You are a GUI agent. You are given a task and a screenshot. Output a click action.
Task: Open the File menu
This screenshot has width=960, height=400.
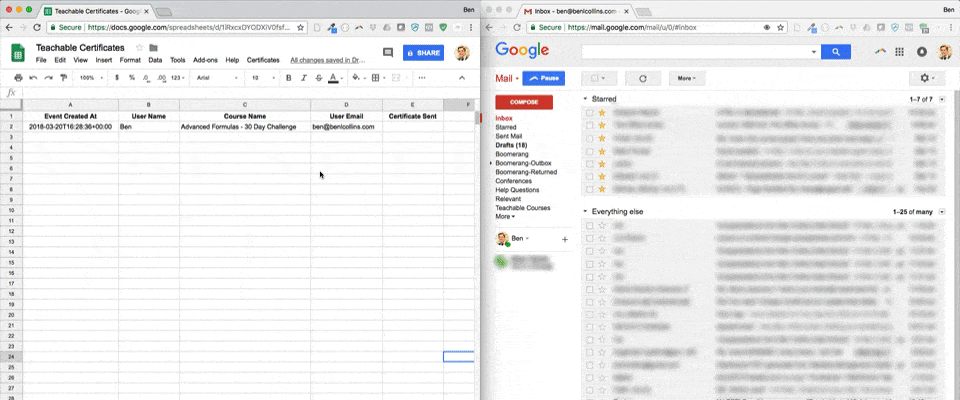coord(41,60)
